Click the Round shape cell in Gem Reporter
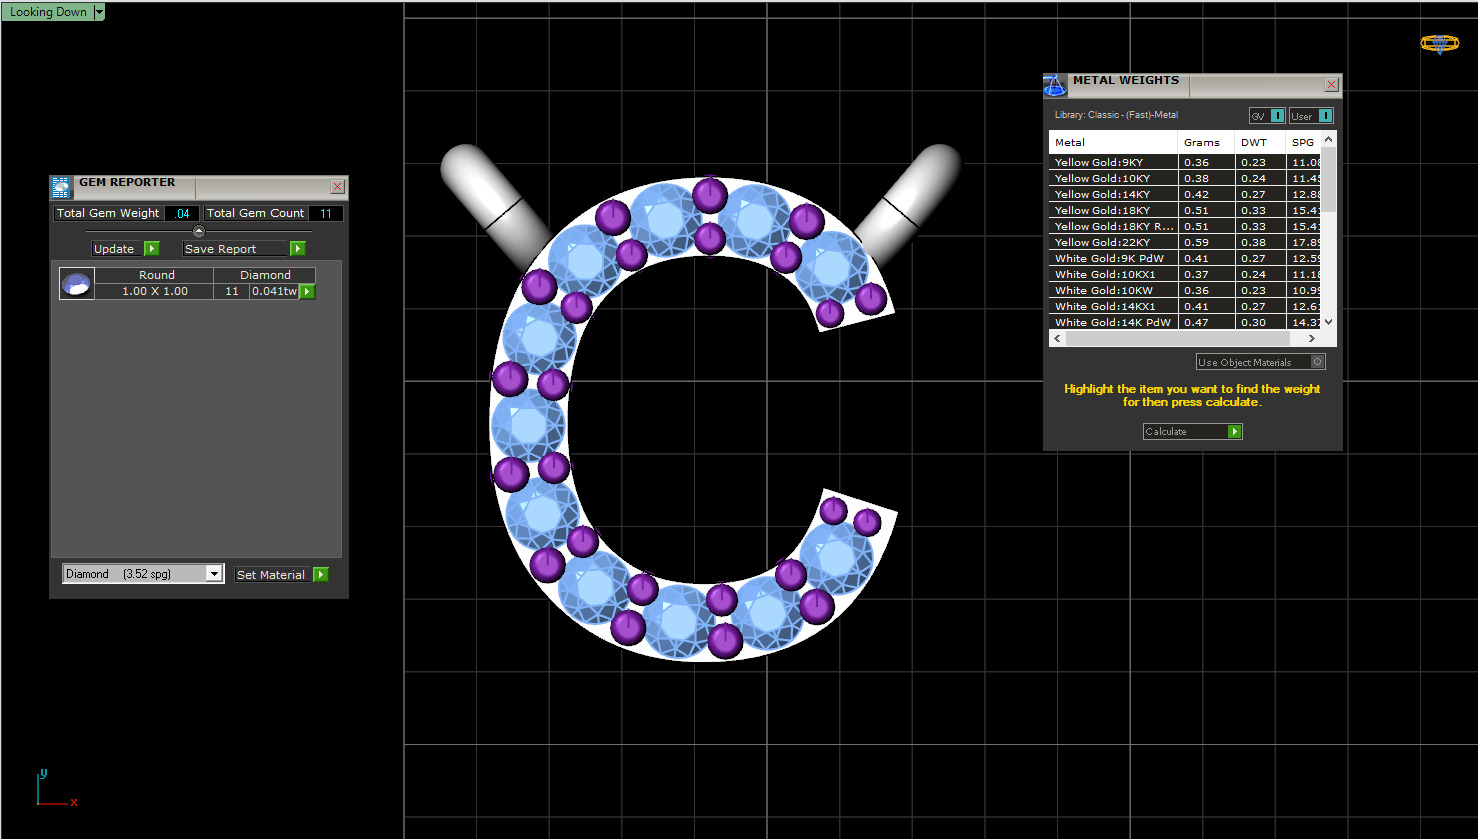The width and height of the screenshot is (1478, 839). pyautogui.click(x=156, y=275)
